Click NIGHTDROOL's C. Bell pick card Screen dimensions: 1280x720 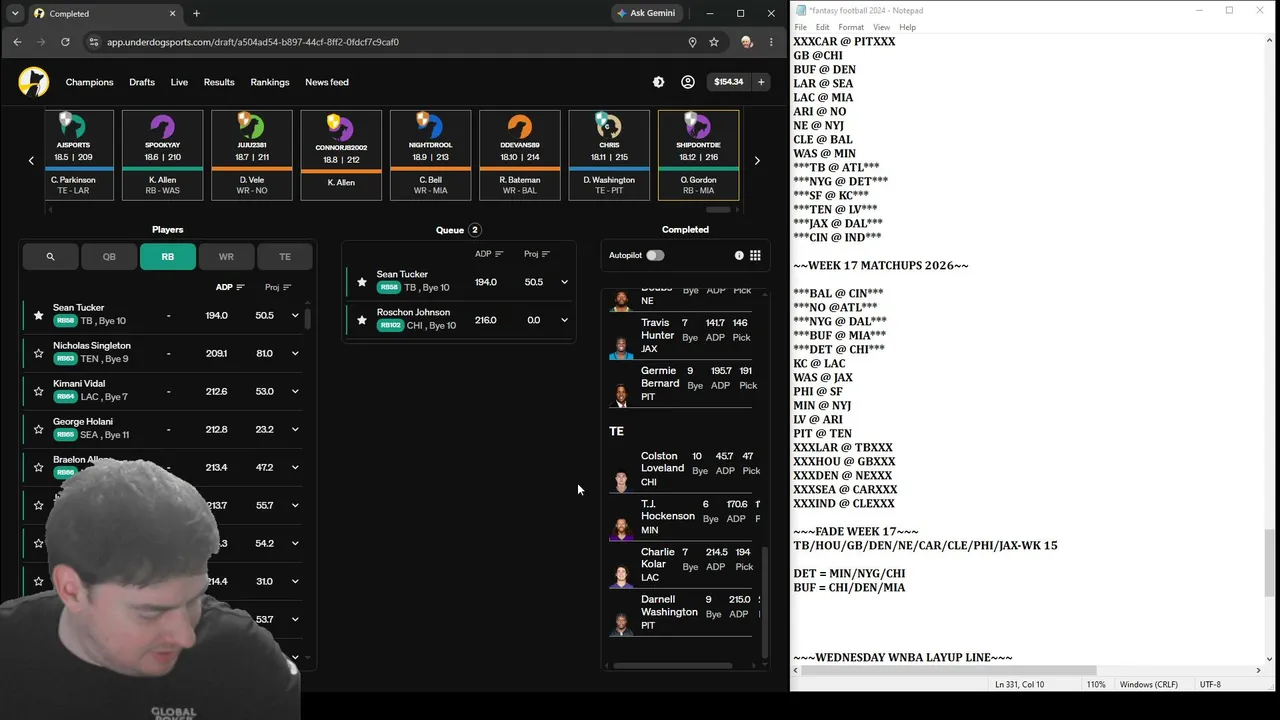tap(430, 155)
